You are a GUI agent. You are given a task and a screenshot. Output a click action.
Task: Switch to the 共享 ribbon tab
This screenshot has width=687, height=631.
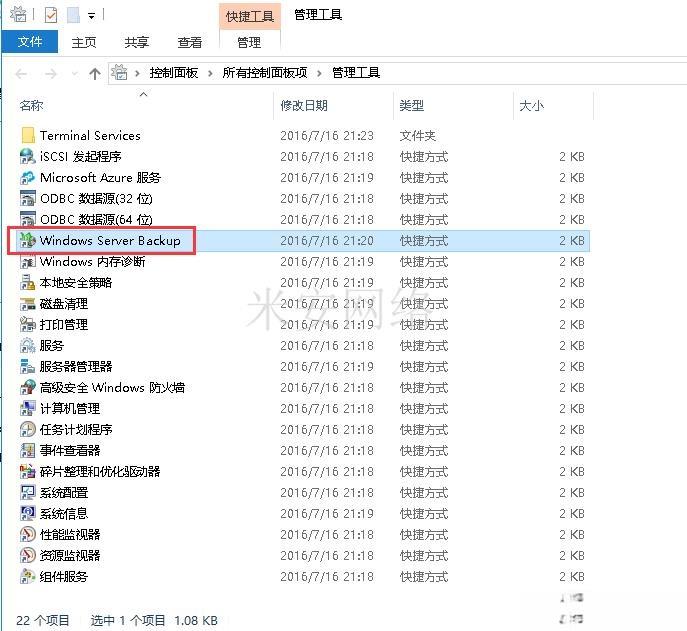pyautogui.click(x=137, y=43)
